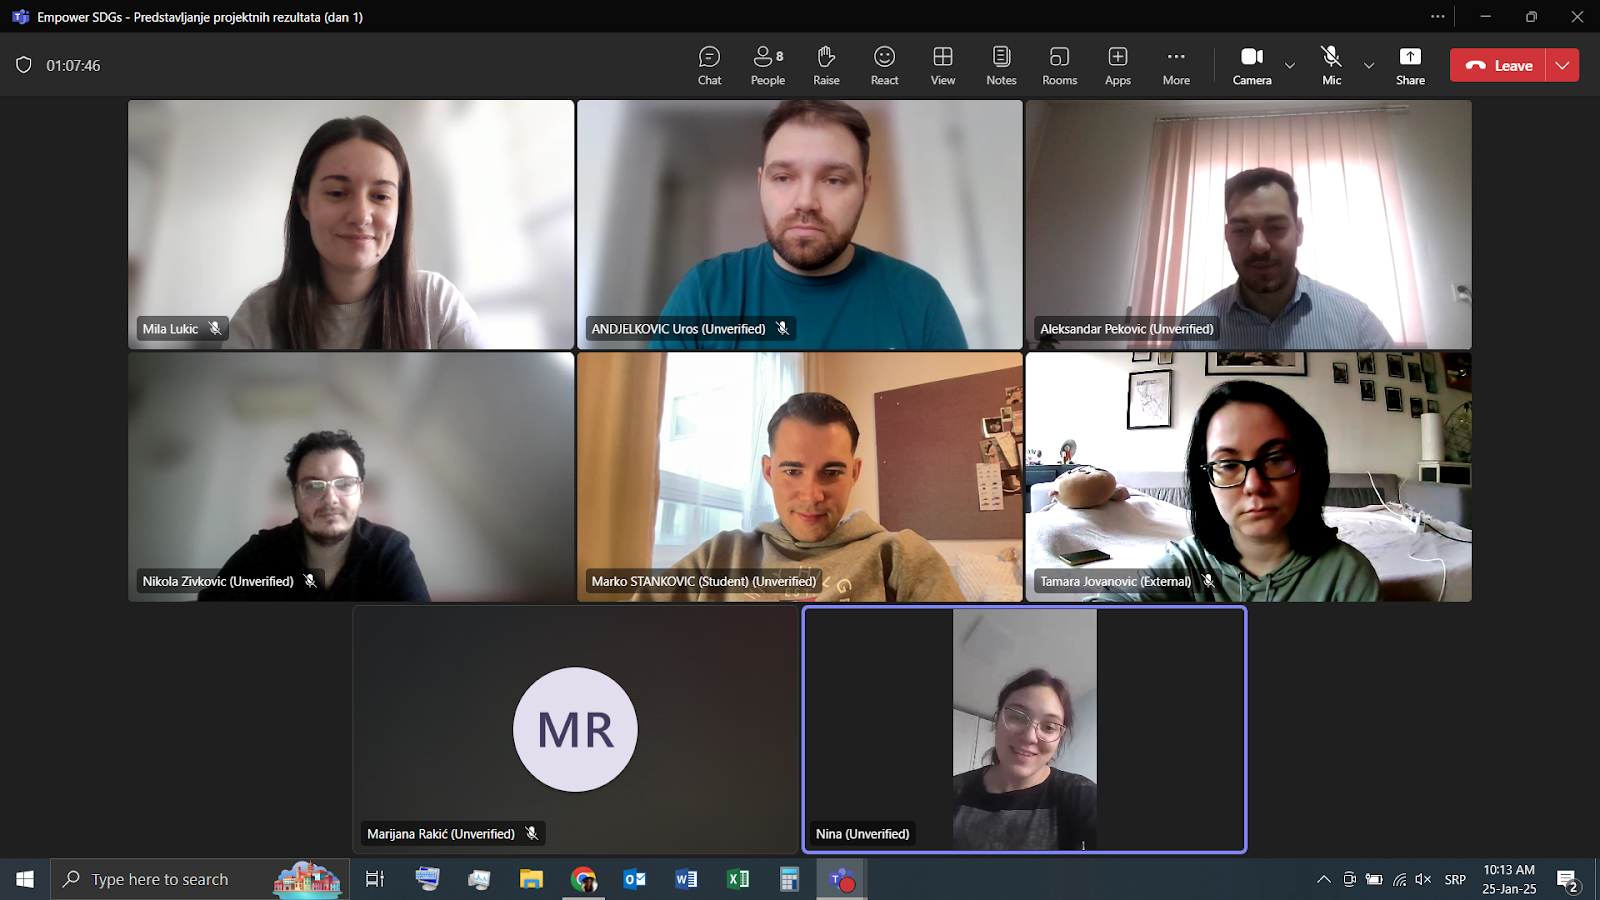Open the Apps panel
Viewport: 1600px width, 900px height.
[1118, 65]
